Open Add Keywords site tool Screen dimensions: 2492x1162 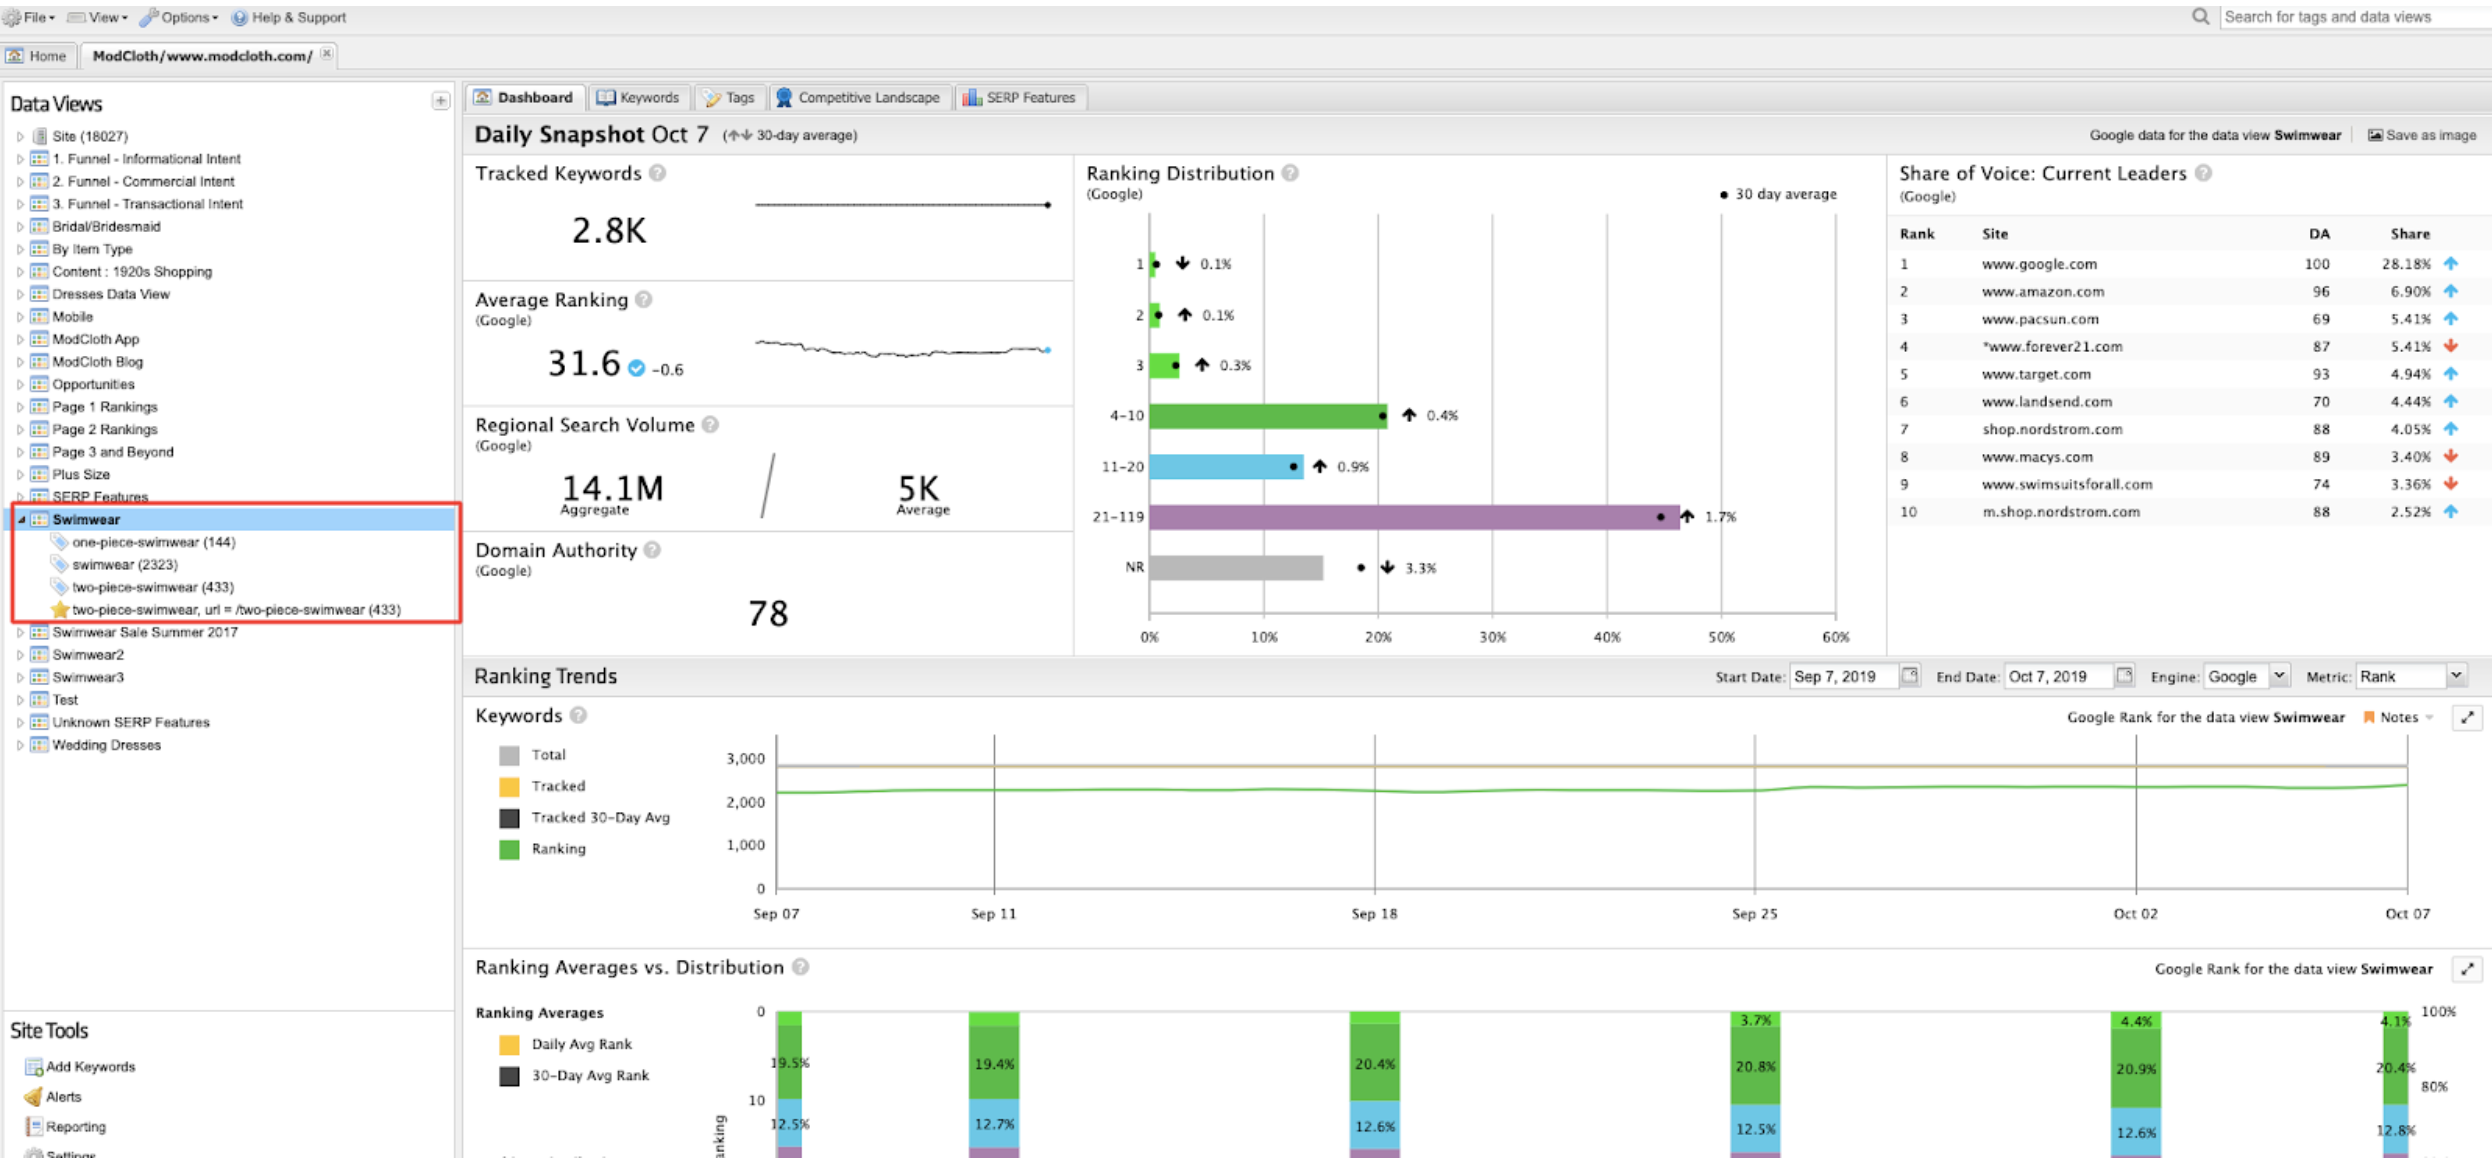point(90,1067)
